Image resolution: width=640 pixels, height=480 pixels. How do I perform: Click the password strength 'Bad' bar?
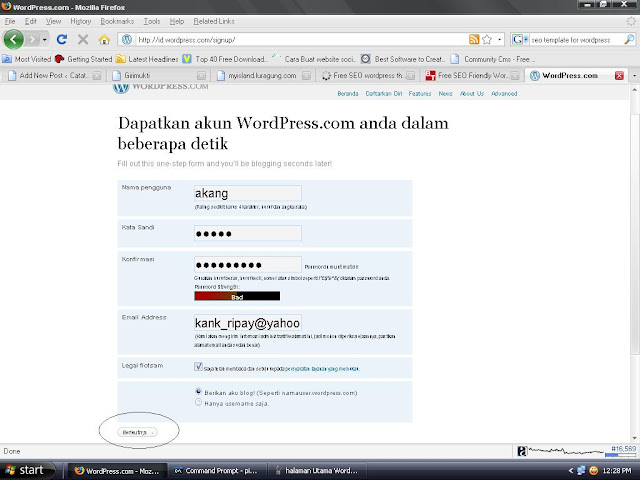click(237, 296)
